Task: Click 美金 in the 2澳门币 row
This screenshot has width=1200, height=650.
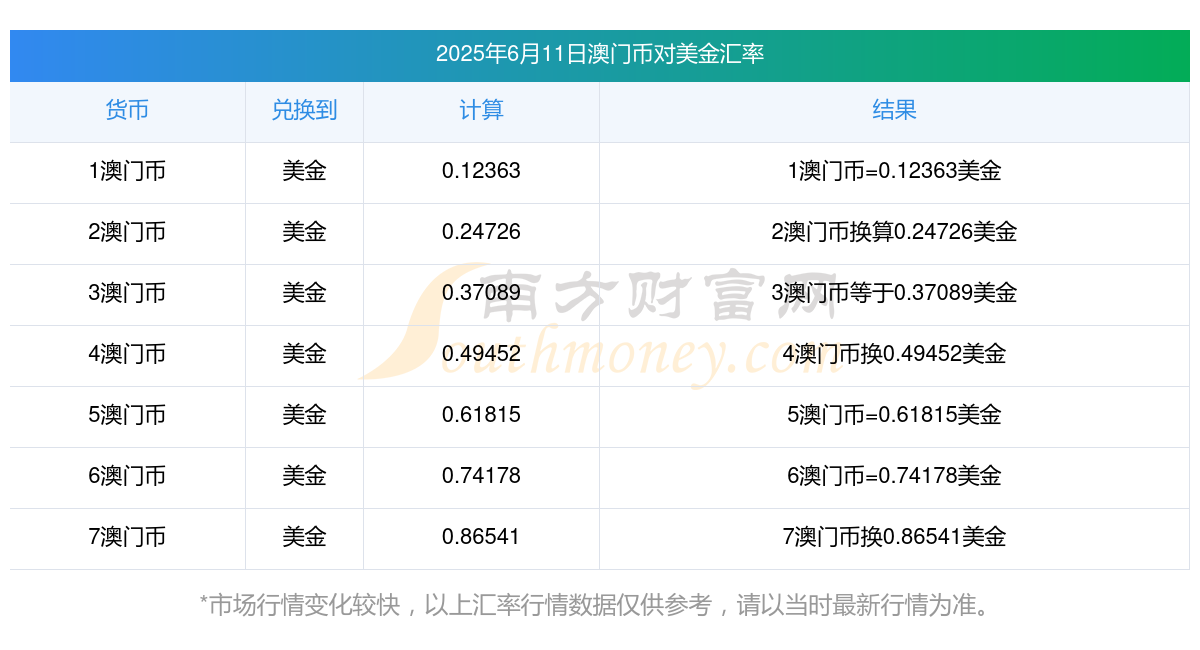Action: coord(304,232)
